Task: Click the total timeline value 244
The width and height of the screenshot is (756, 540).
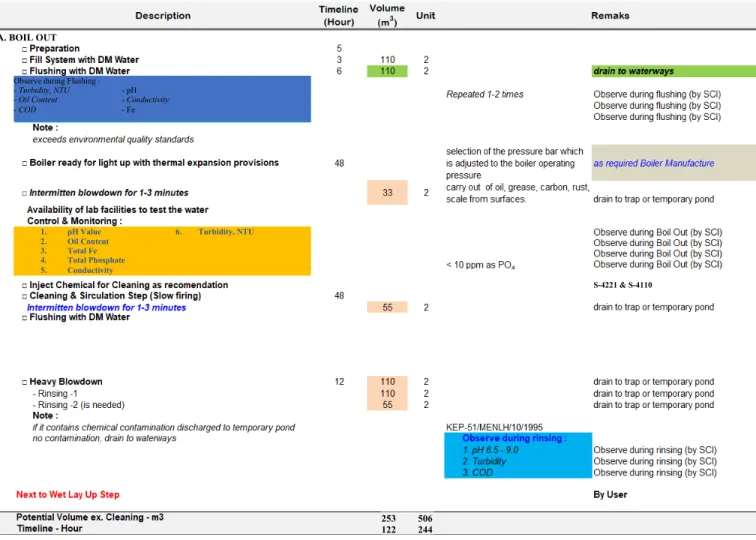Action: (x=425, y=530)
